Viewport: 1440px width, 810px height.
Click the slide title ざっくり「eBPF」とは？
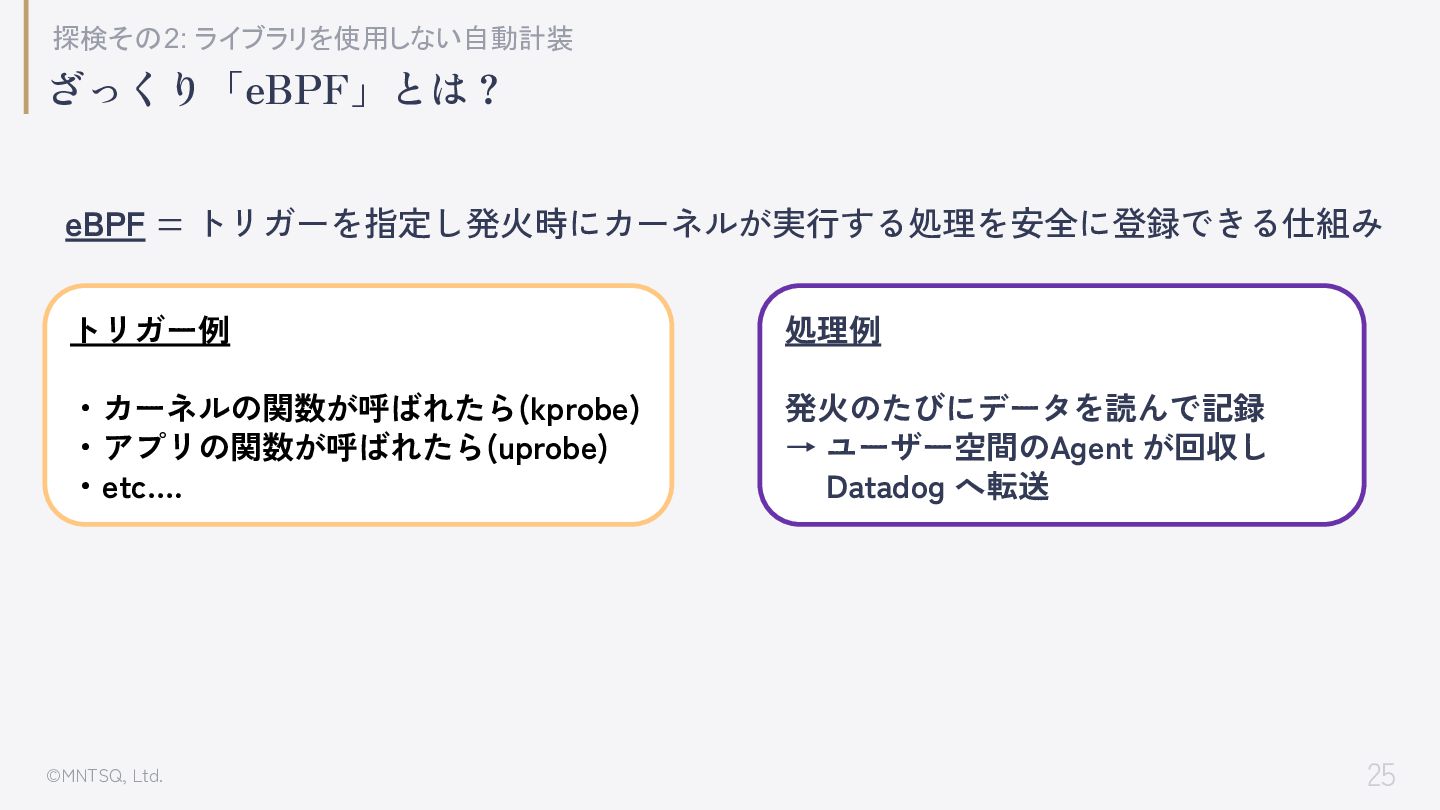click(x=274, y=90)
